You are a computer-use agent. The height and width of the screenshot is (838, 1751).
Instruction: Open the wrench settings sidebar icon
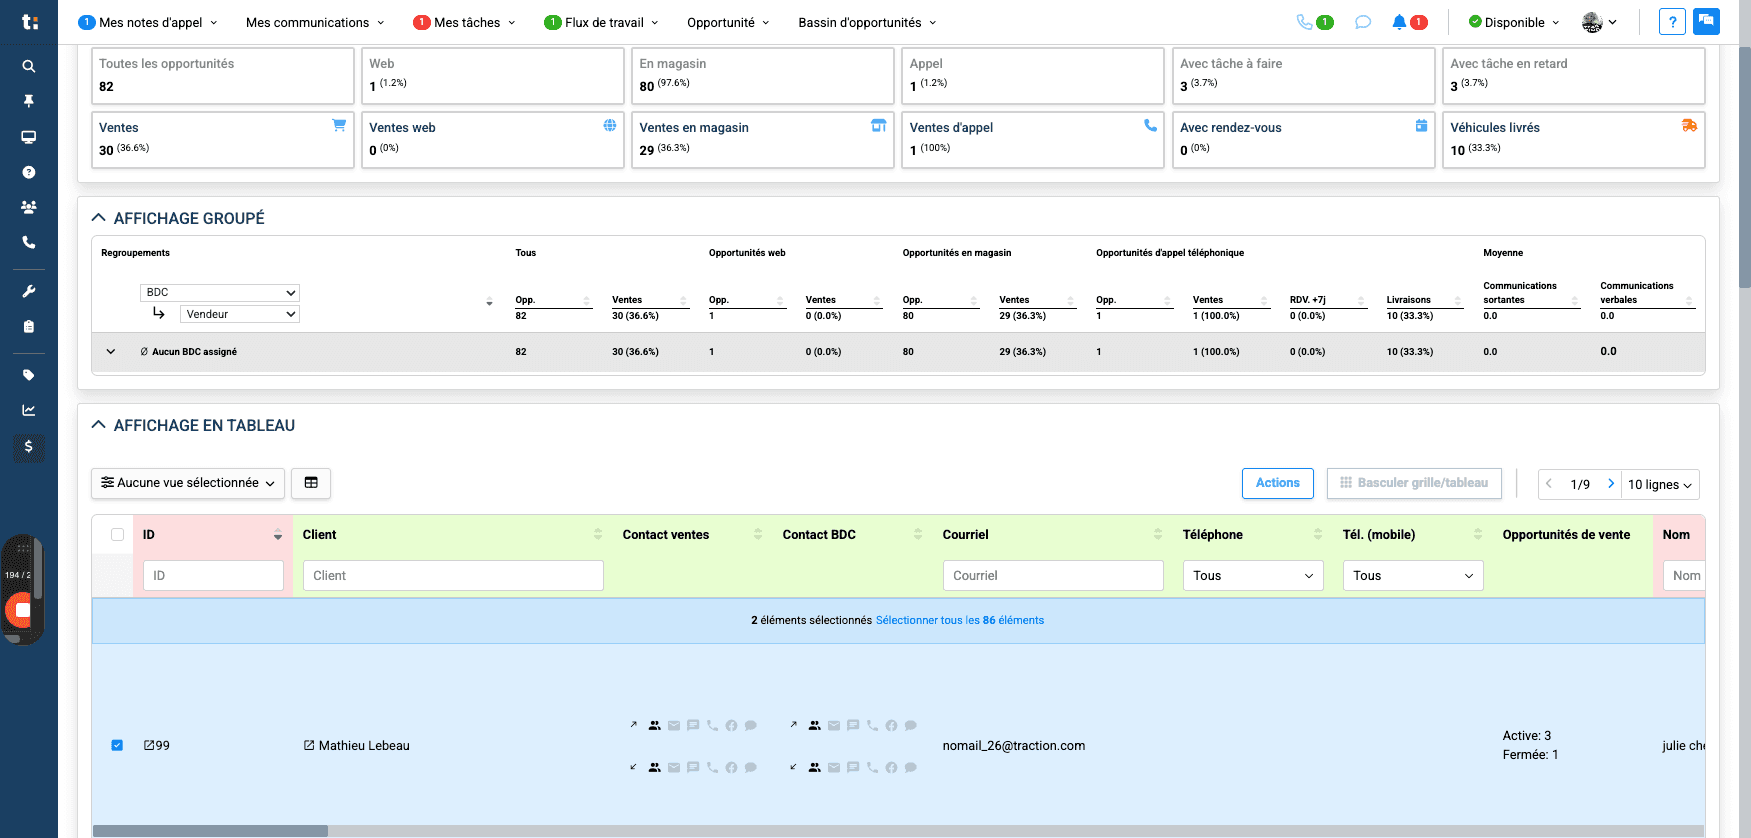(x=29, y=291)
